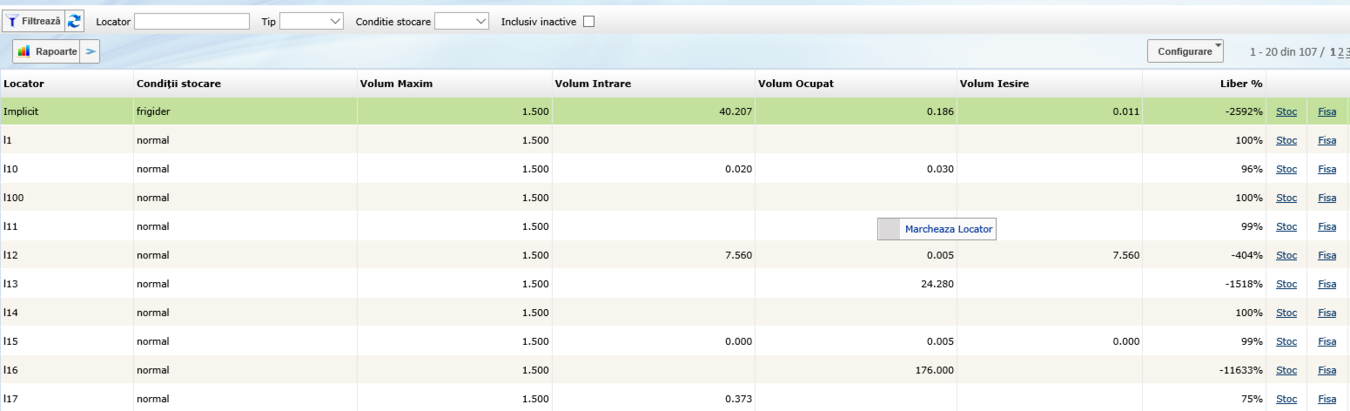Open the Configurare dropdown button
The width and height of the screenshot is (1350, 411).
click(1185, 51)
